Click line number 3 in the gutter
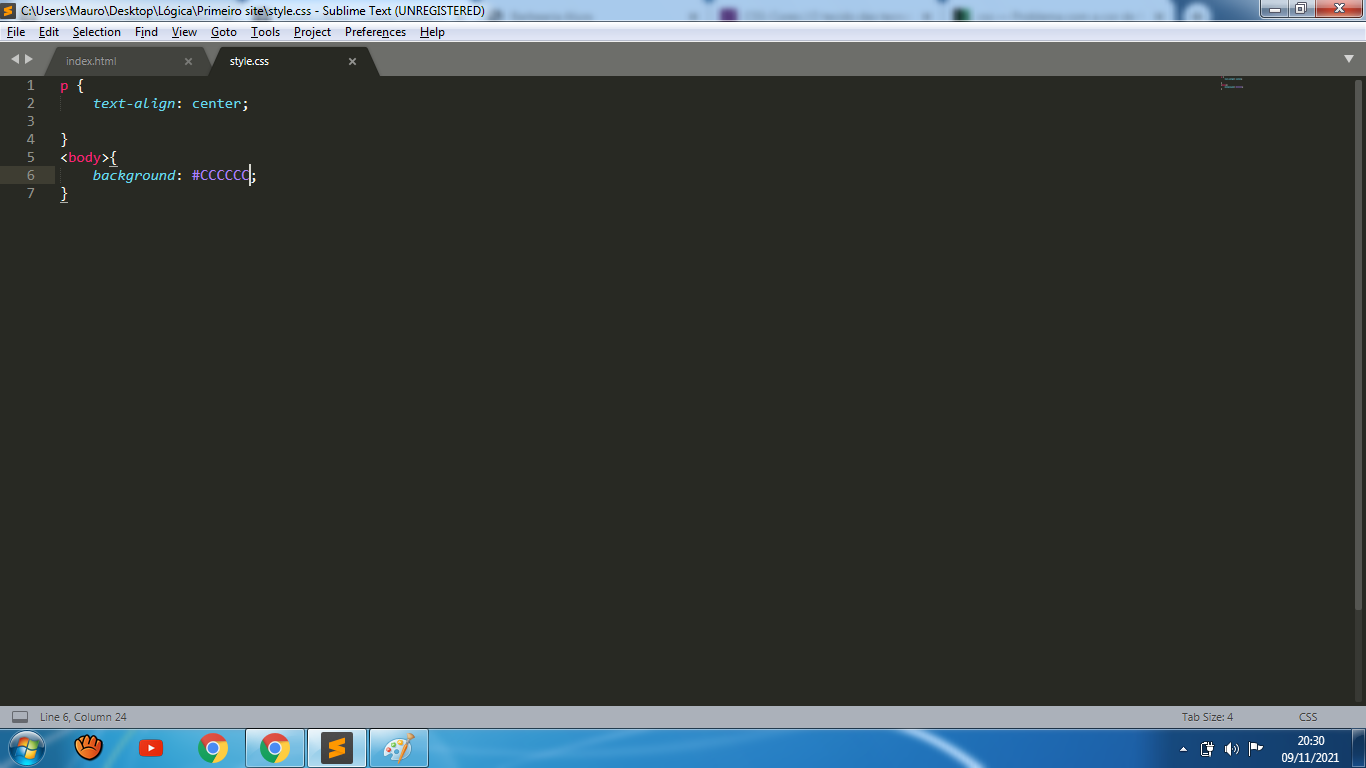Screen dimensions: 1366x768 point(31,121)
